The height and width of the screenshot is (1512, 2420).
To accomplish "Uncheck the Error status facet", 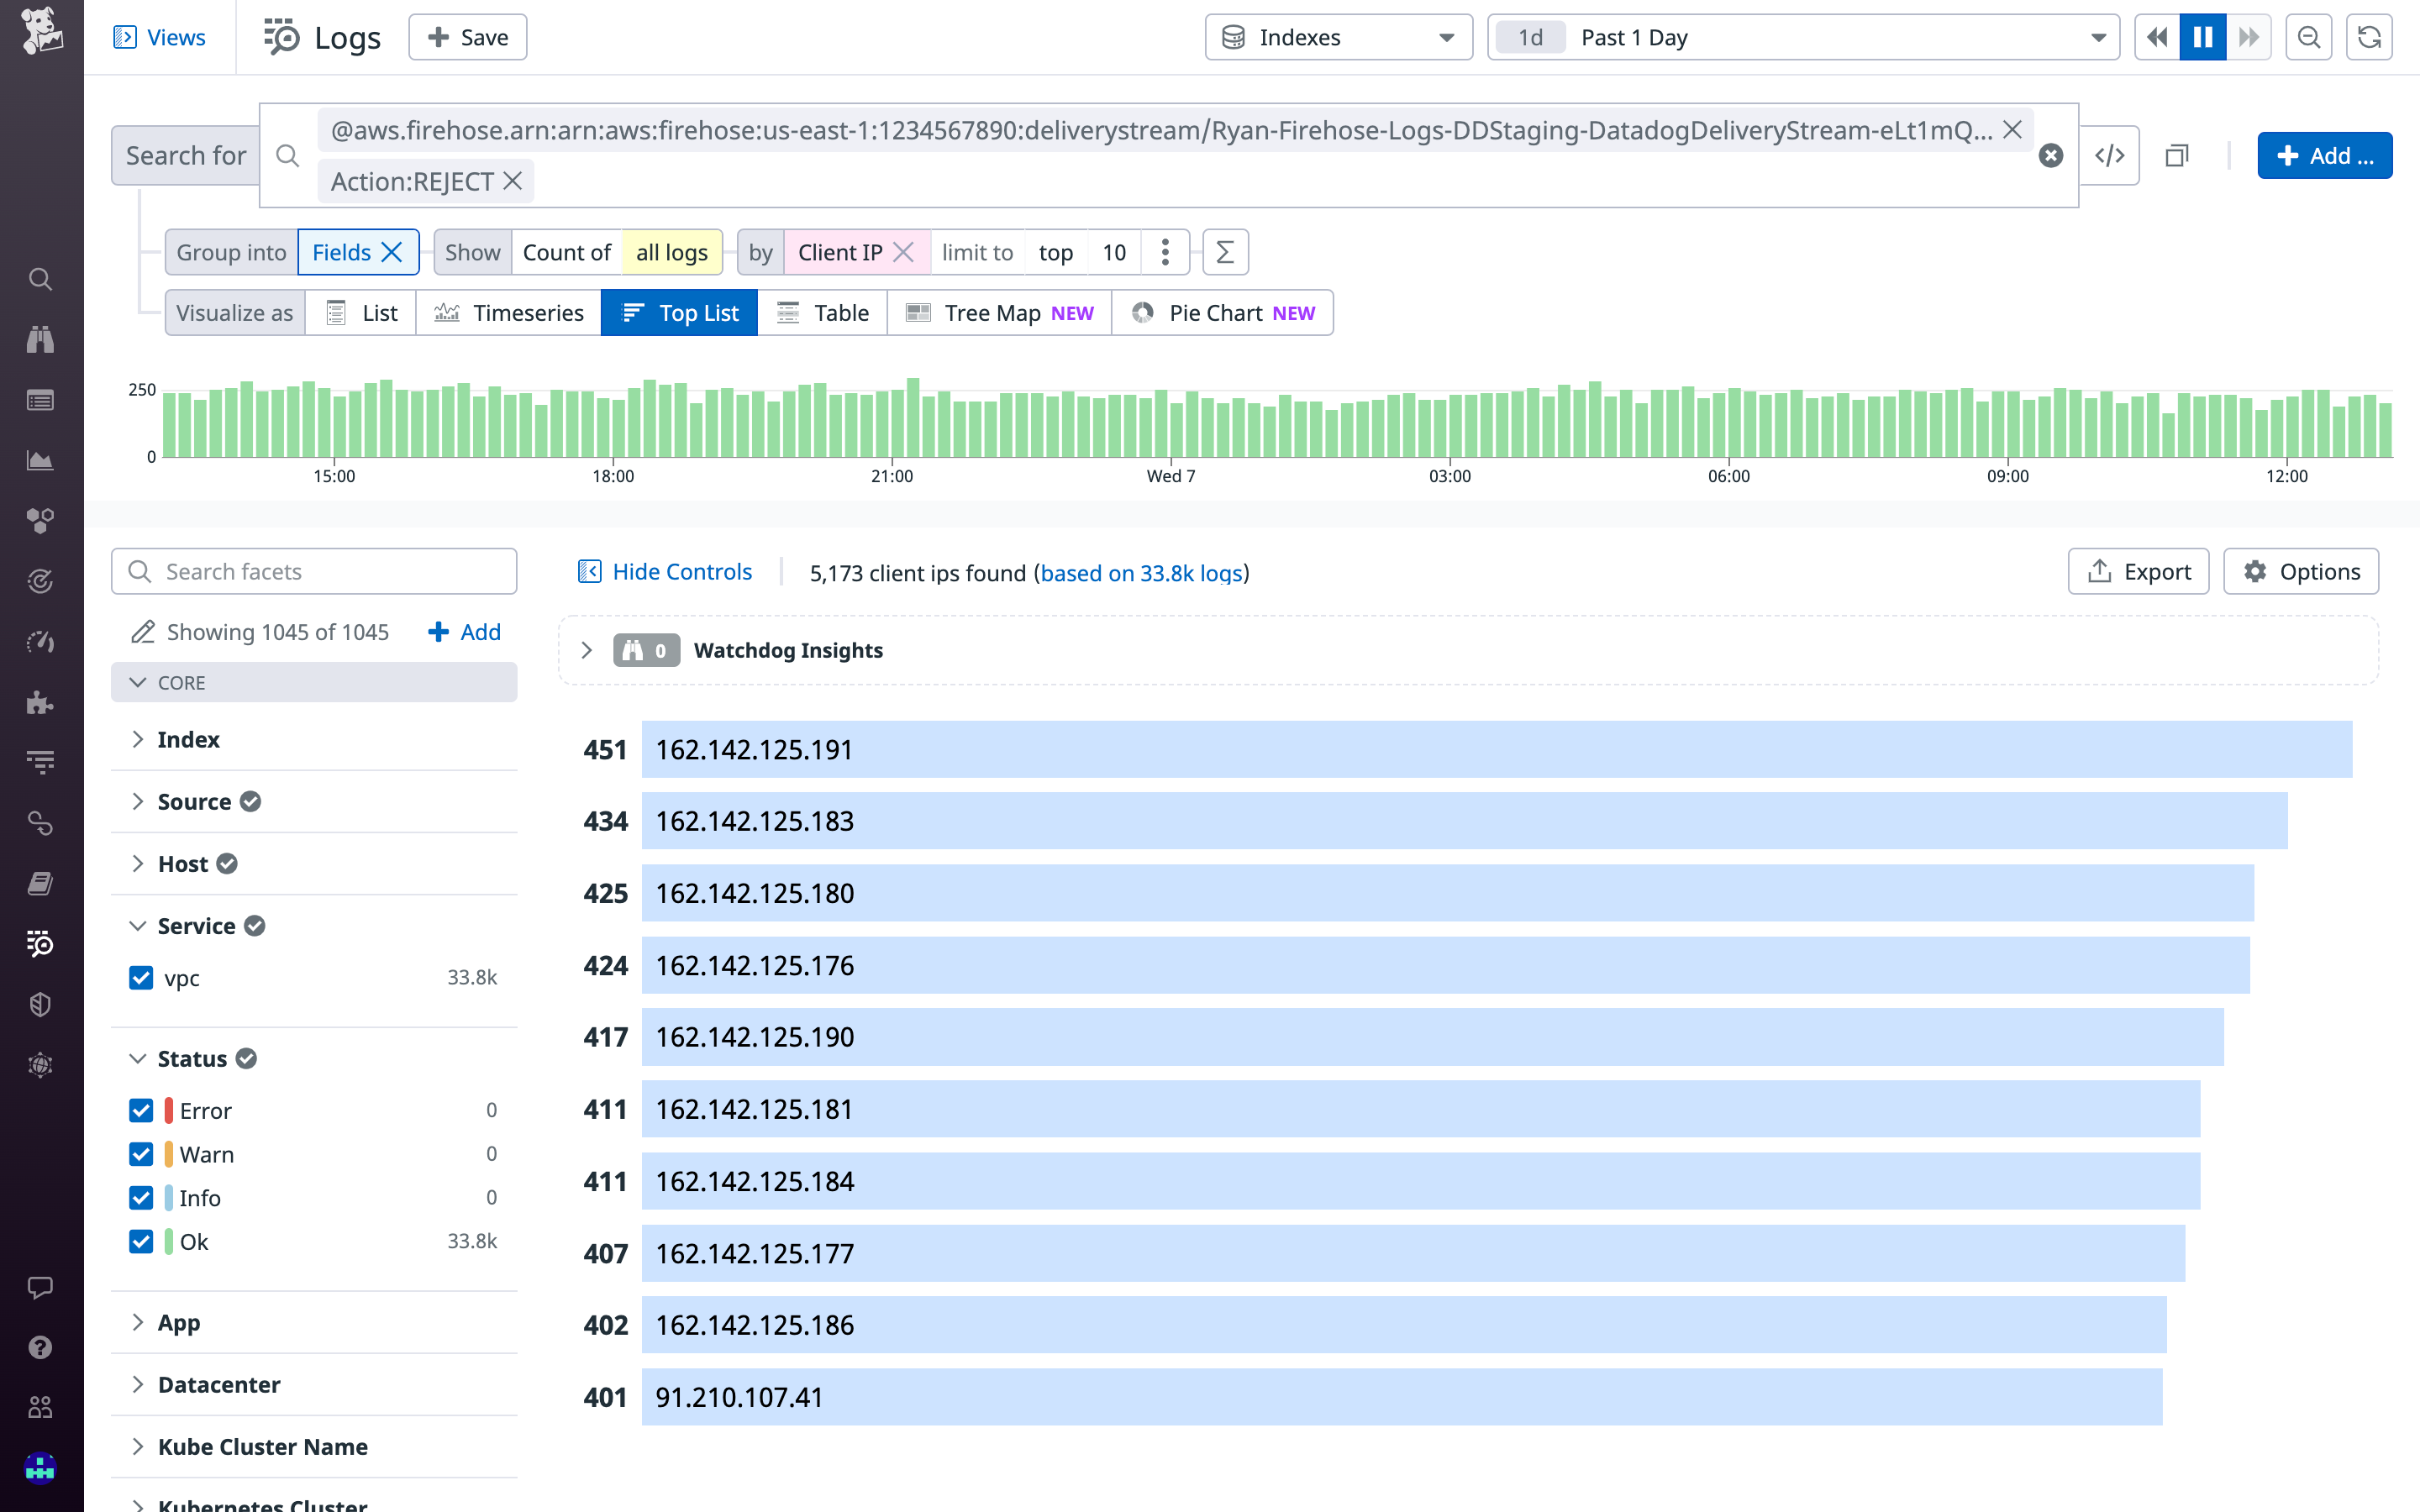I will click(x=140, y=1110).
